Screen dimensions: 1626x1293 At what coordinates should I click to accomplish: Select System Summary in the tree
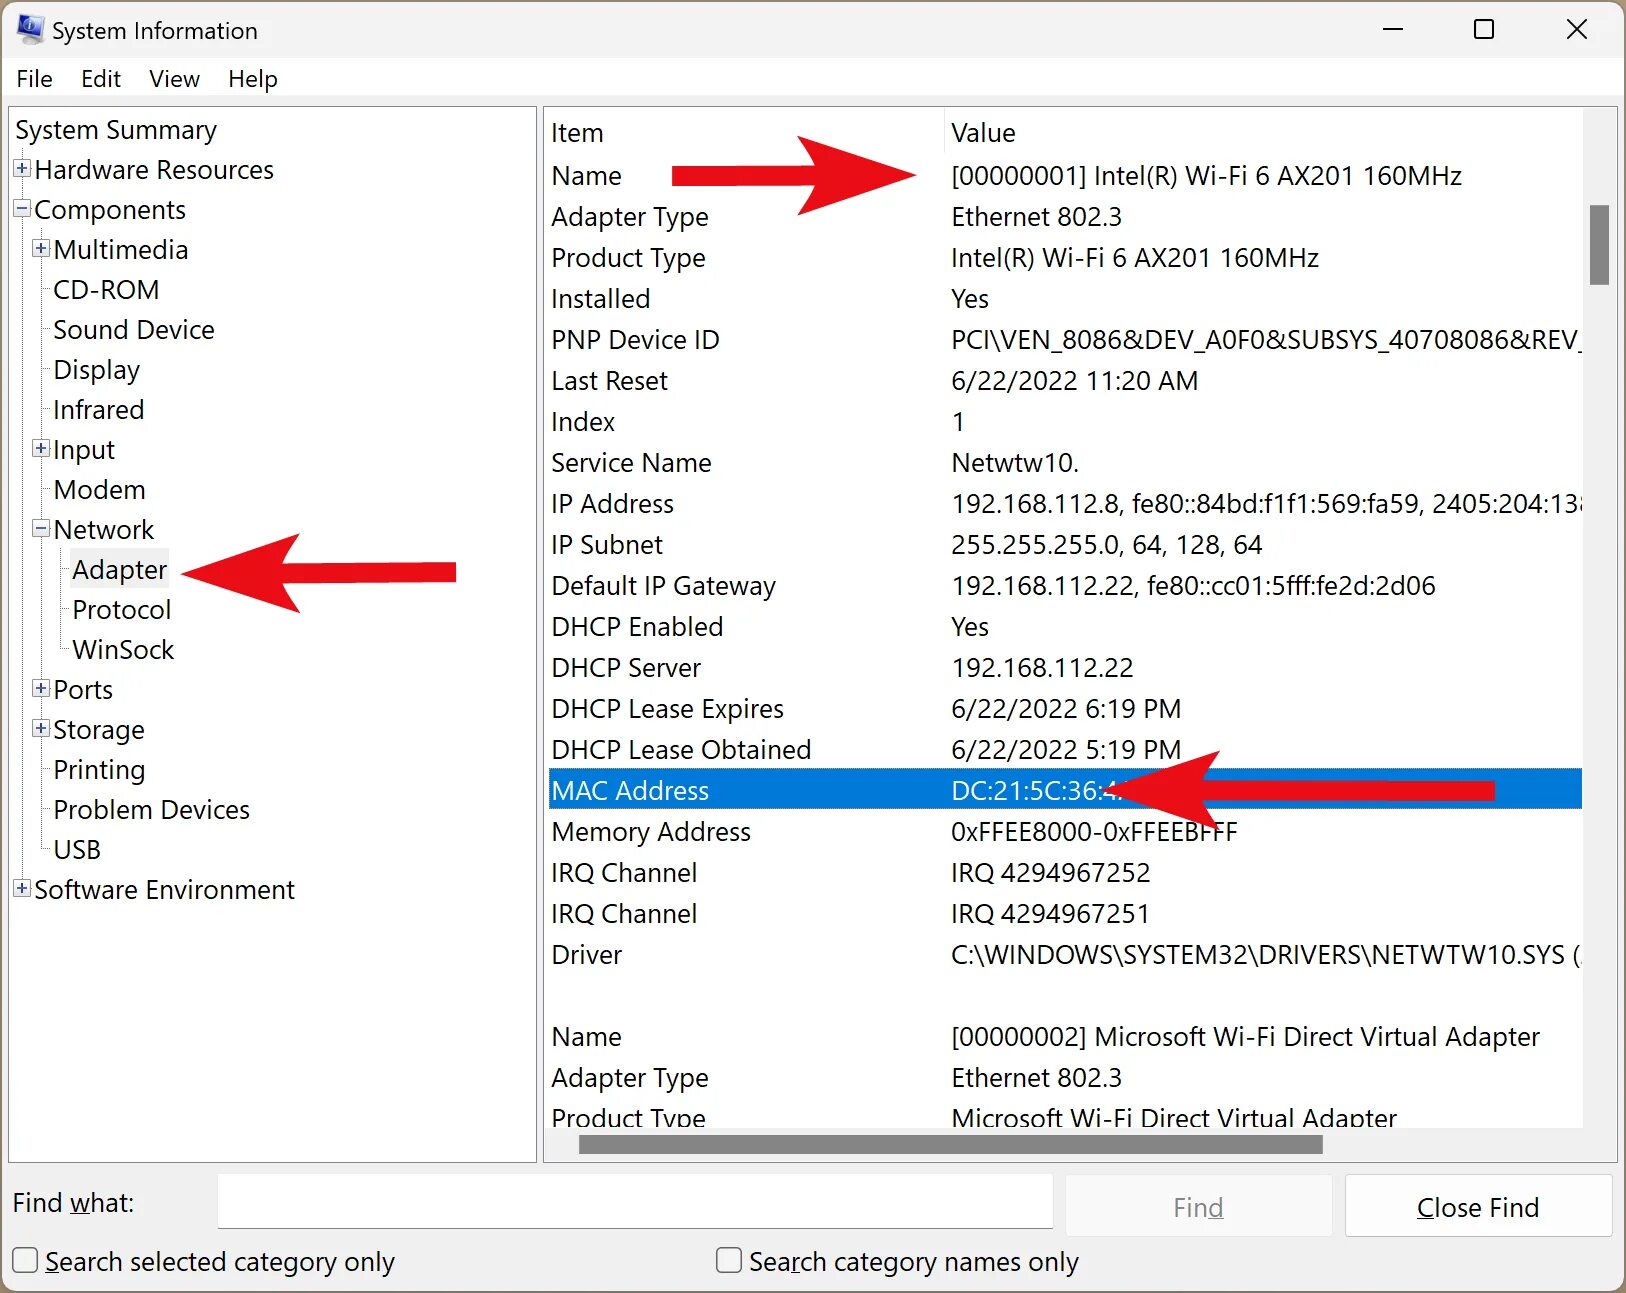click(x=116, y=130)
